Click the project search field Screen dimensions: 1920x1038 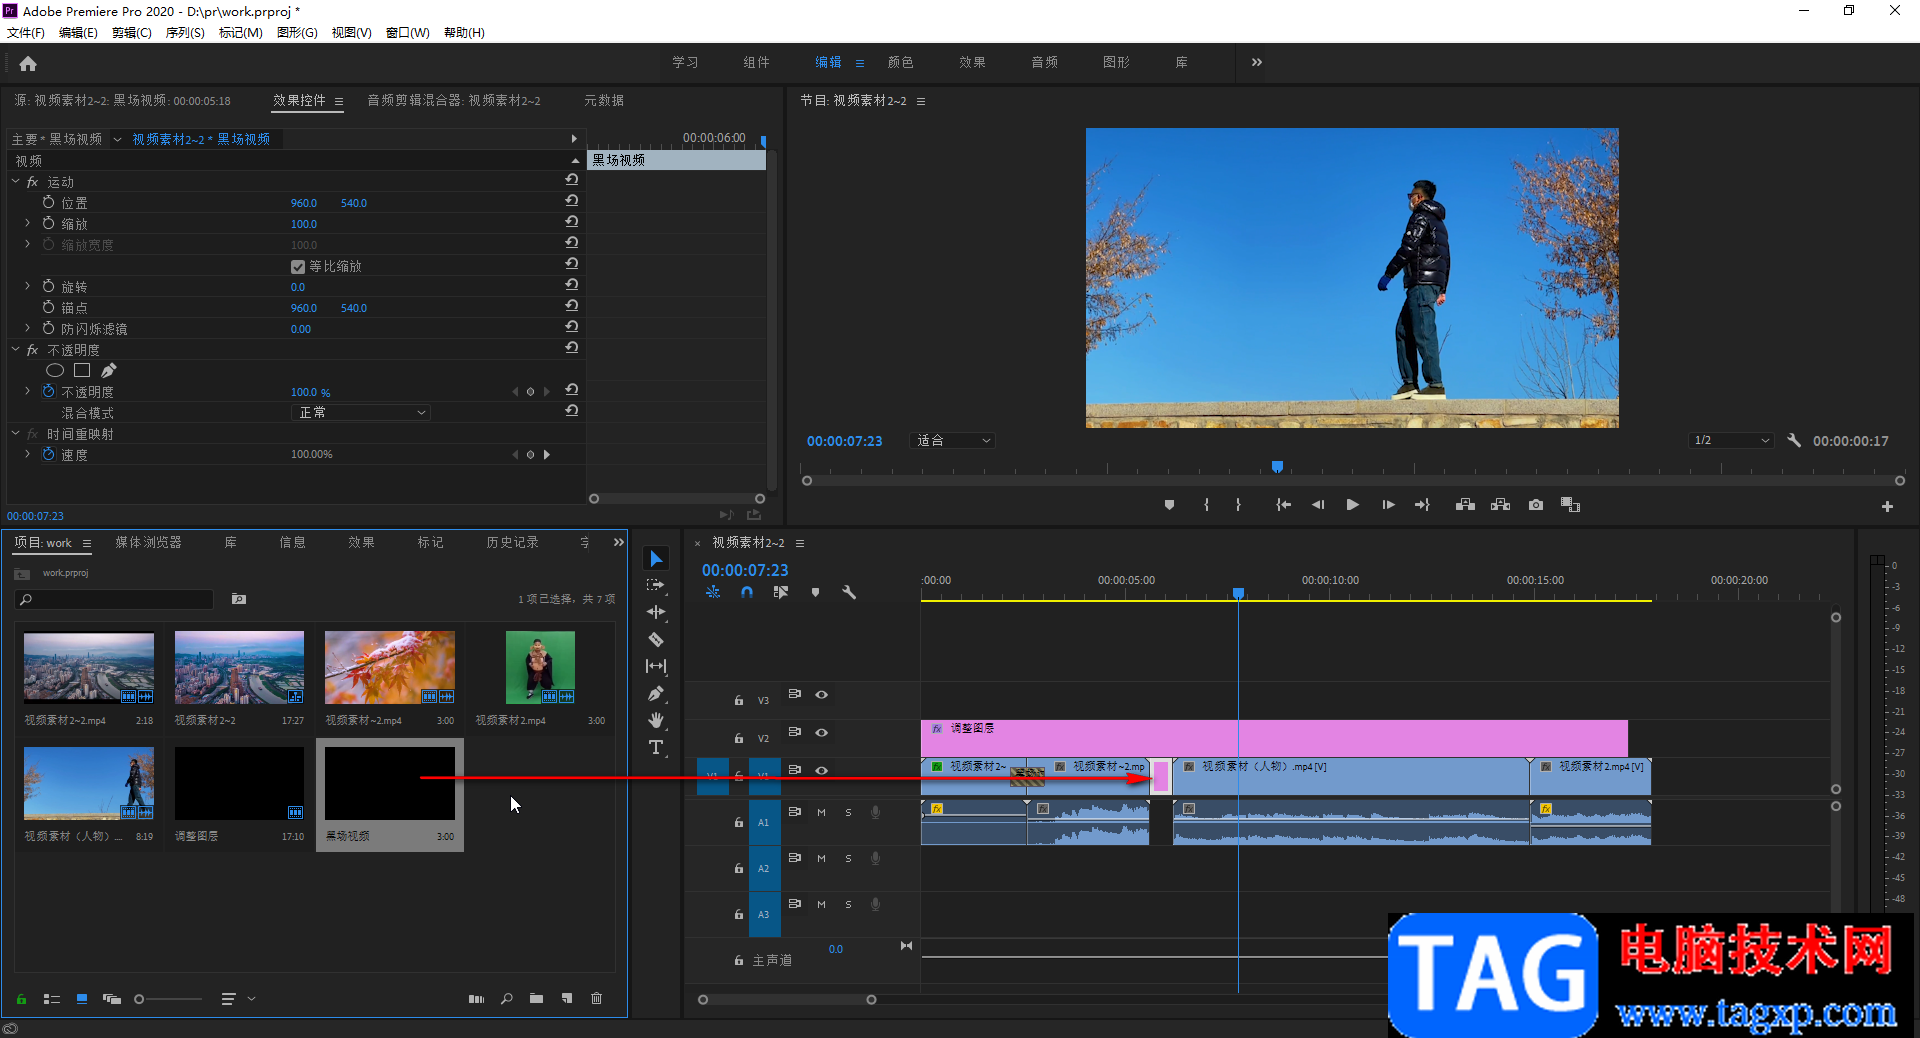tap(115, 599)
